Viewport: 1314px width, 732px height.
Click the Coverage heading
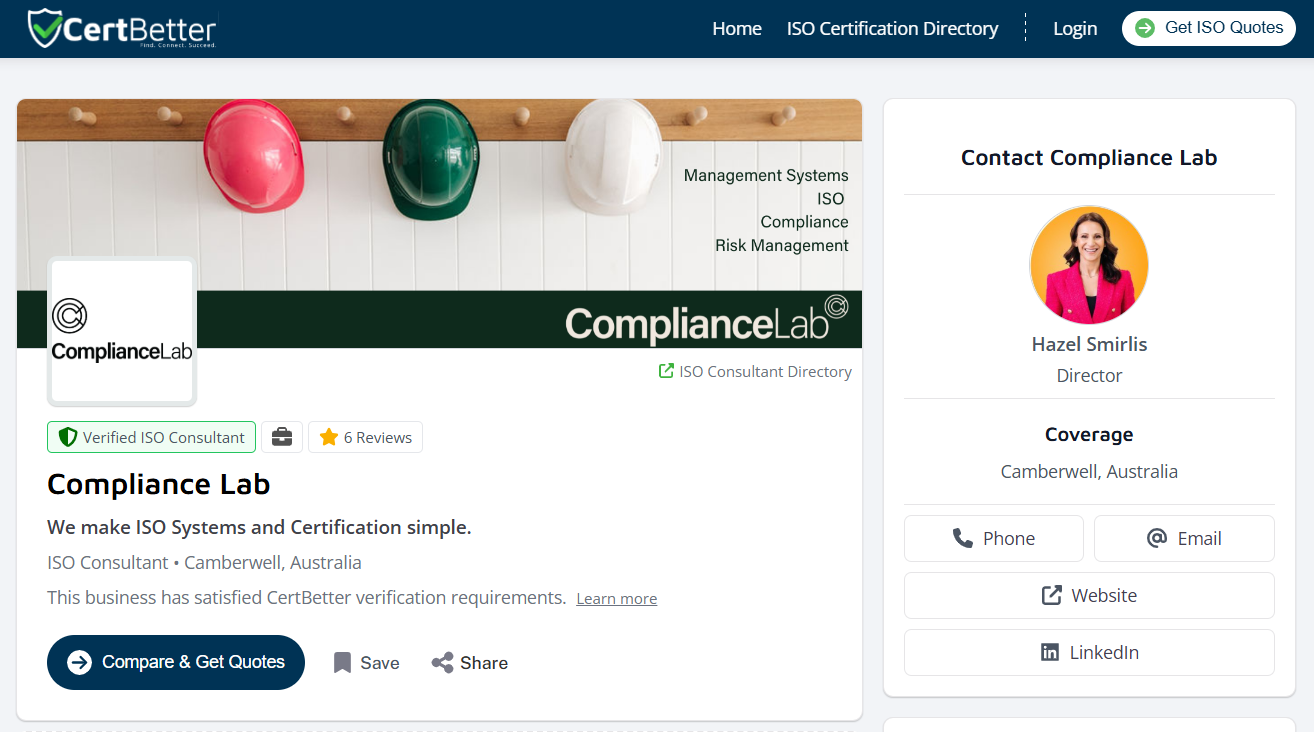click(1089, 434)
